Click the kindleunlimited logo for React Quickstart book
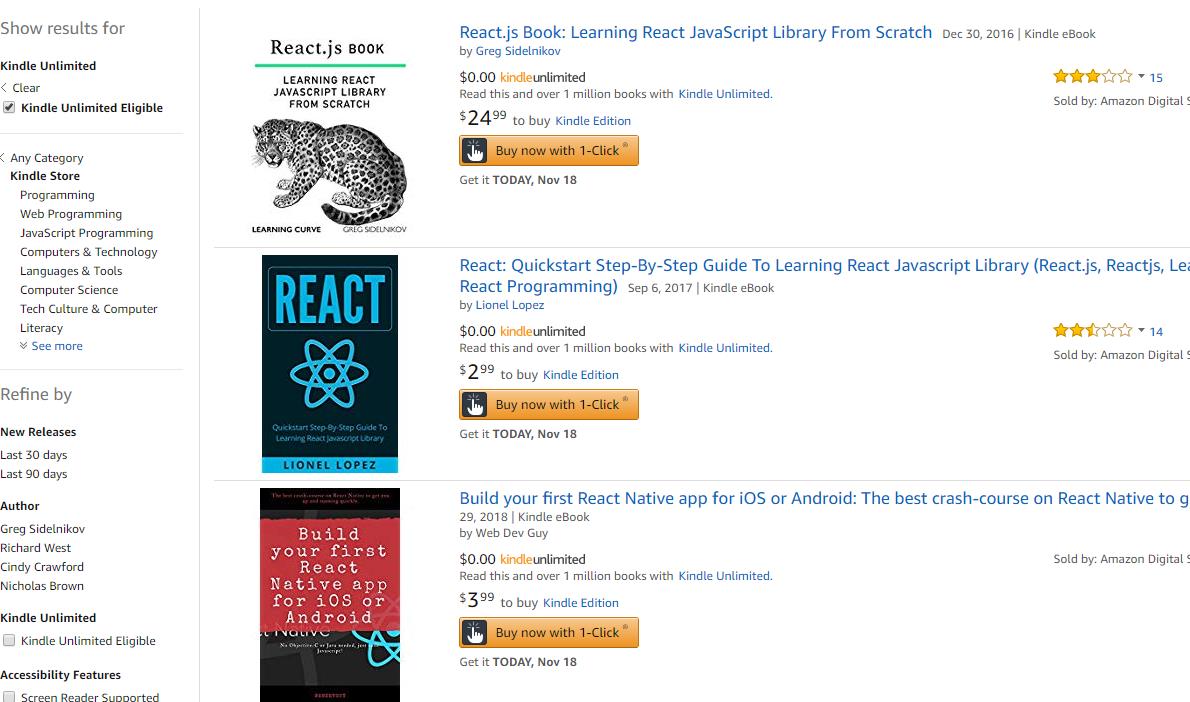The height and width of the screenshot is (702, 1190). pos(542,331)
